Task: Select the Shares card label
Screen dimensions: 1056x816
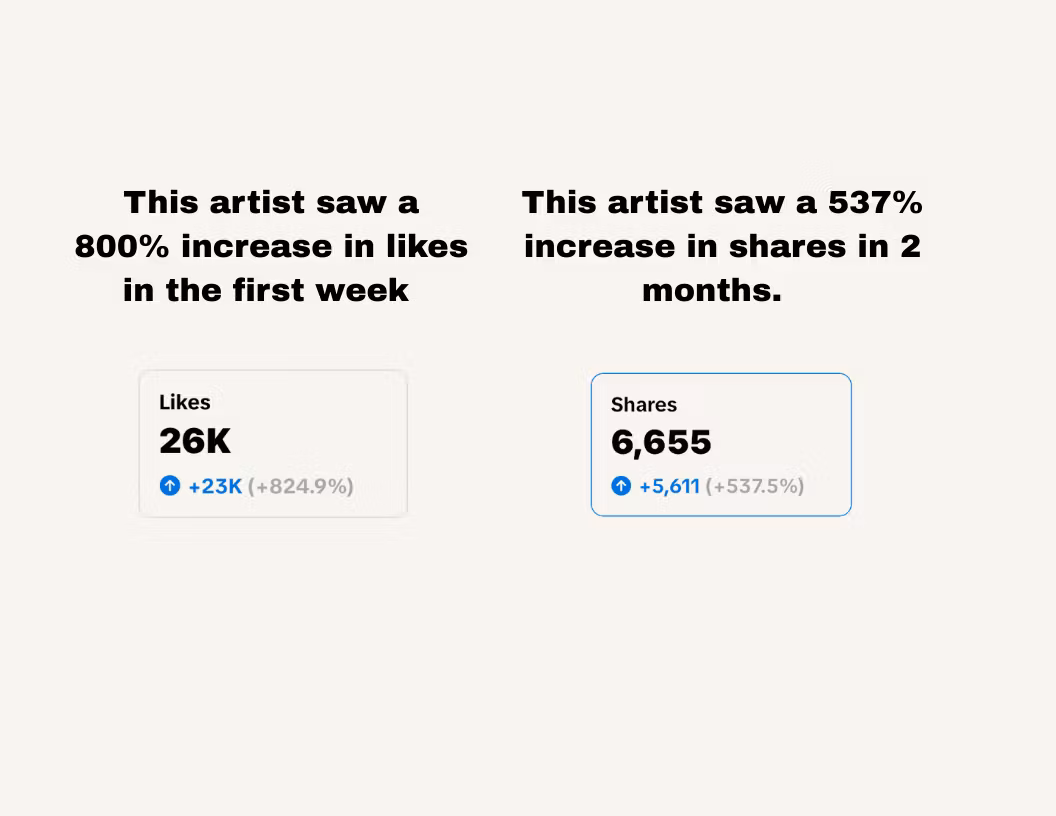Action: click(x=644, y=405)
